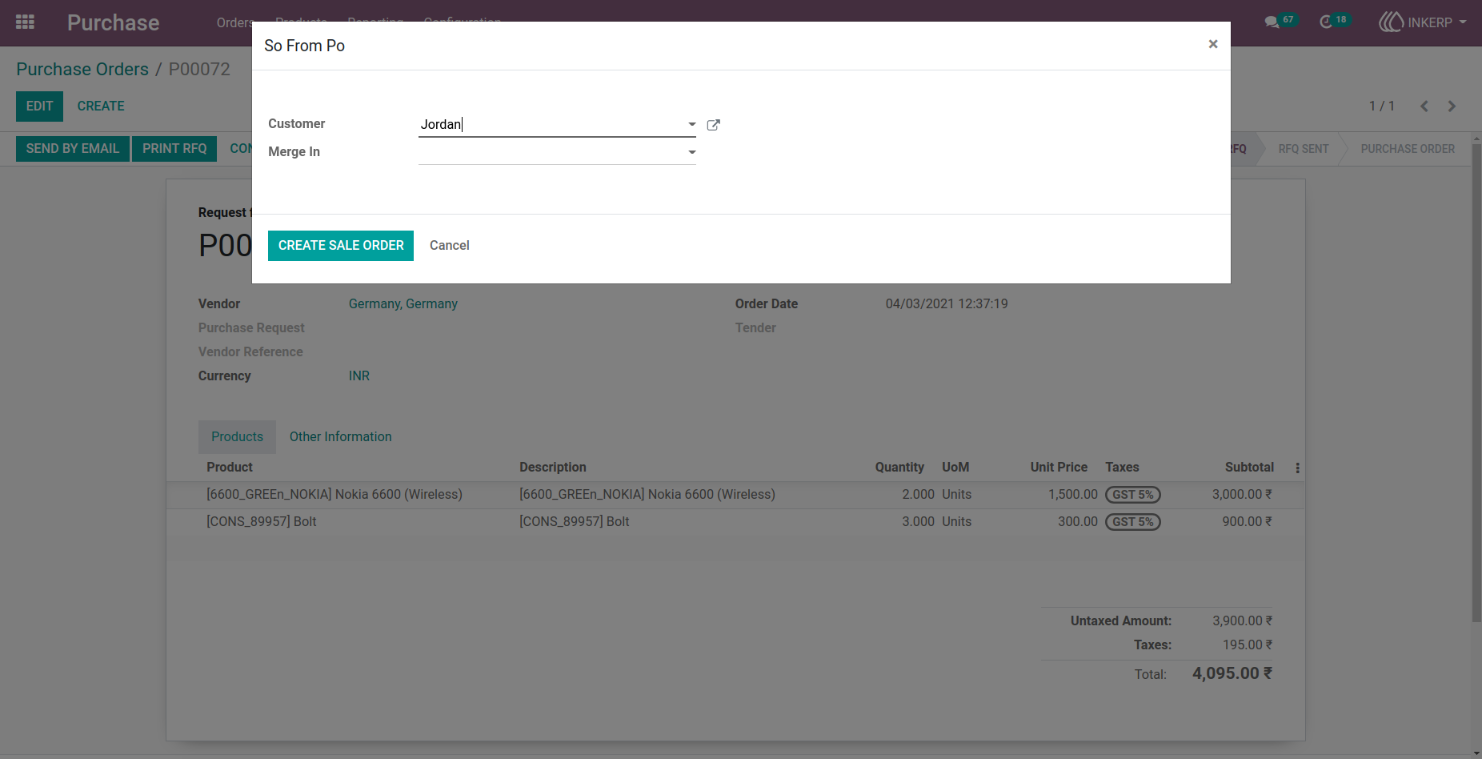The height and width of the screenshot is (759, 1482).
Task: Switch to the Products tab
Action: (x=237, y=437)
